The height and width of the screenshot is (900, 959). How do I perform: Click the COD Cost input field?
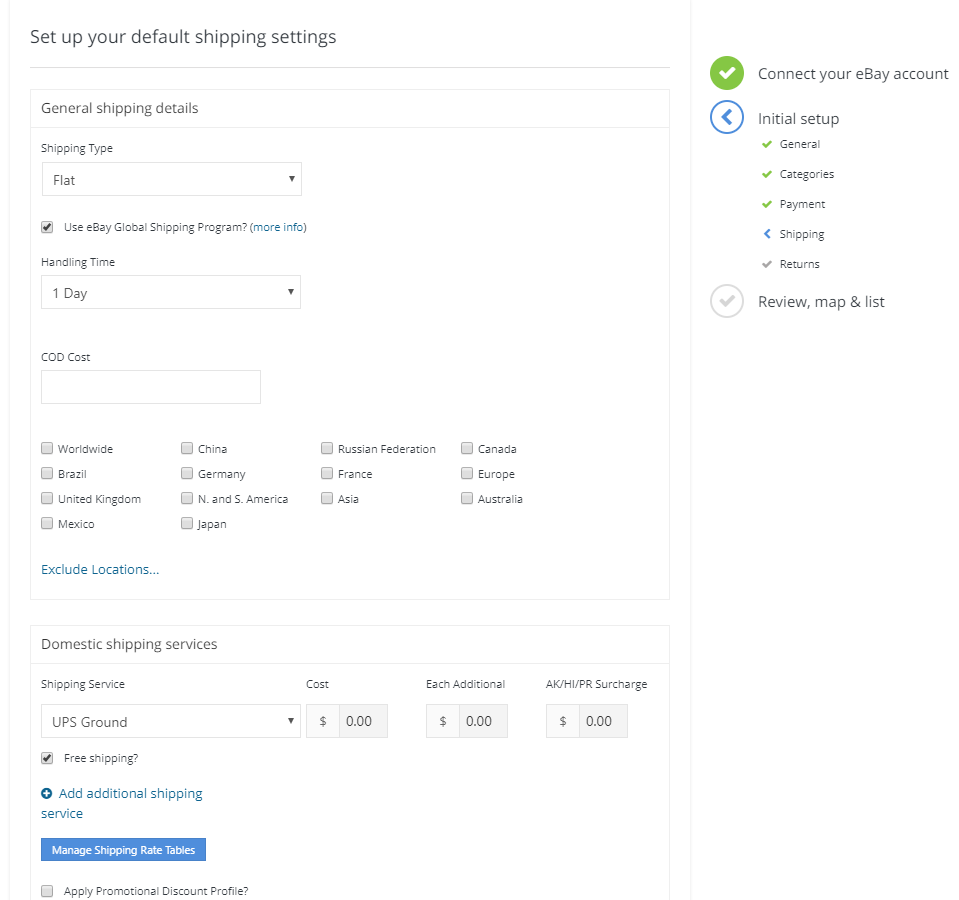click(x=151, y=387)
